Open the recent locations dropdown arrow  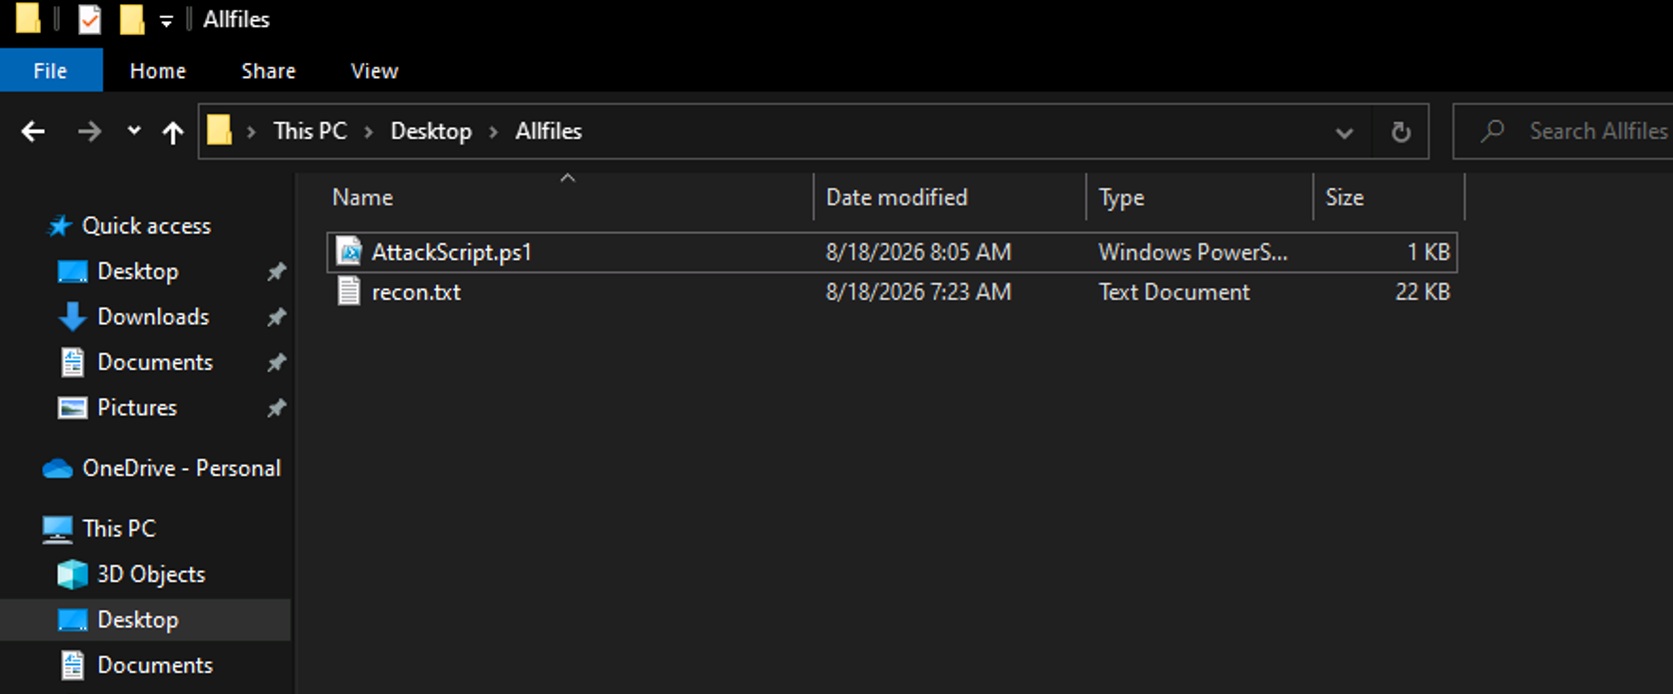(134, 131)
